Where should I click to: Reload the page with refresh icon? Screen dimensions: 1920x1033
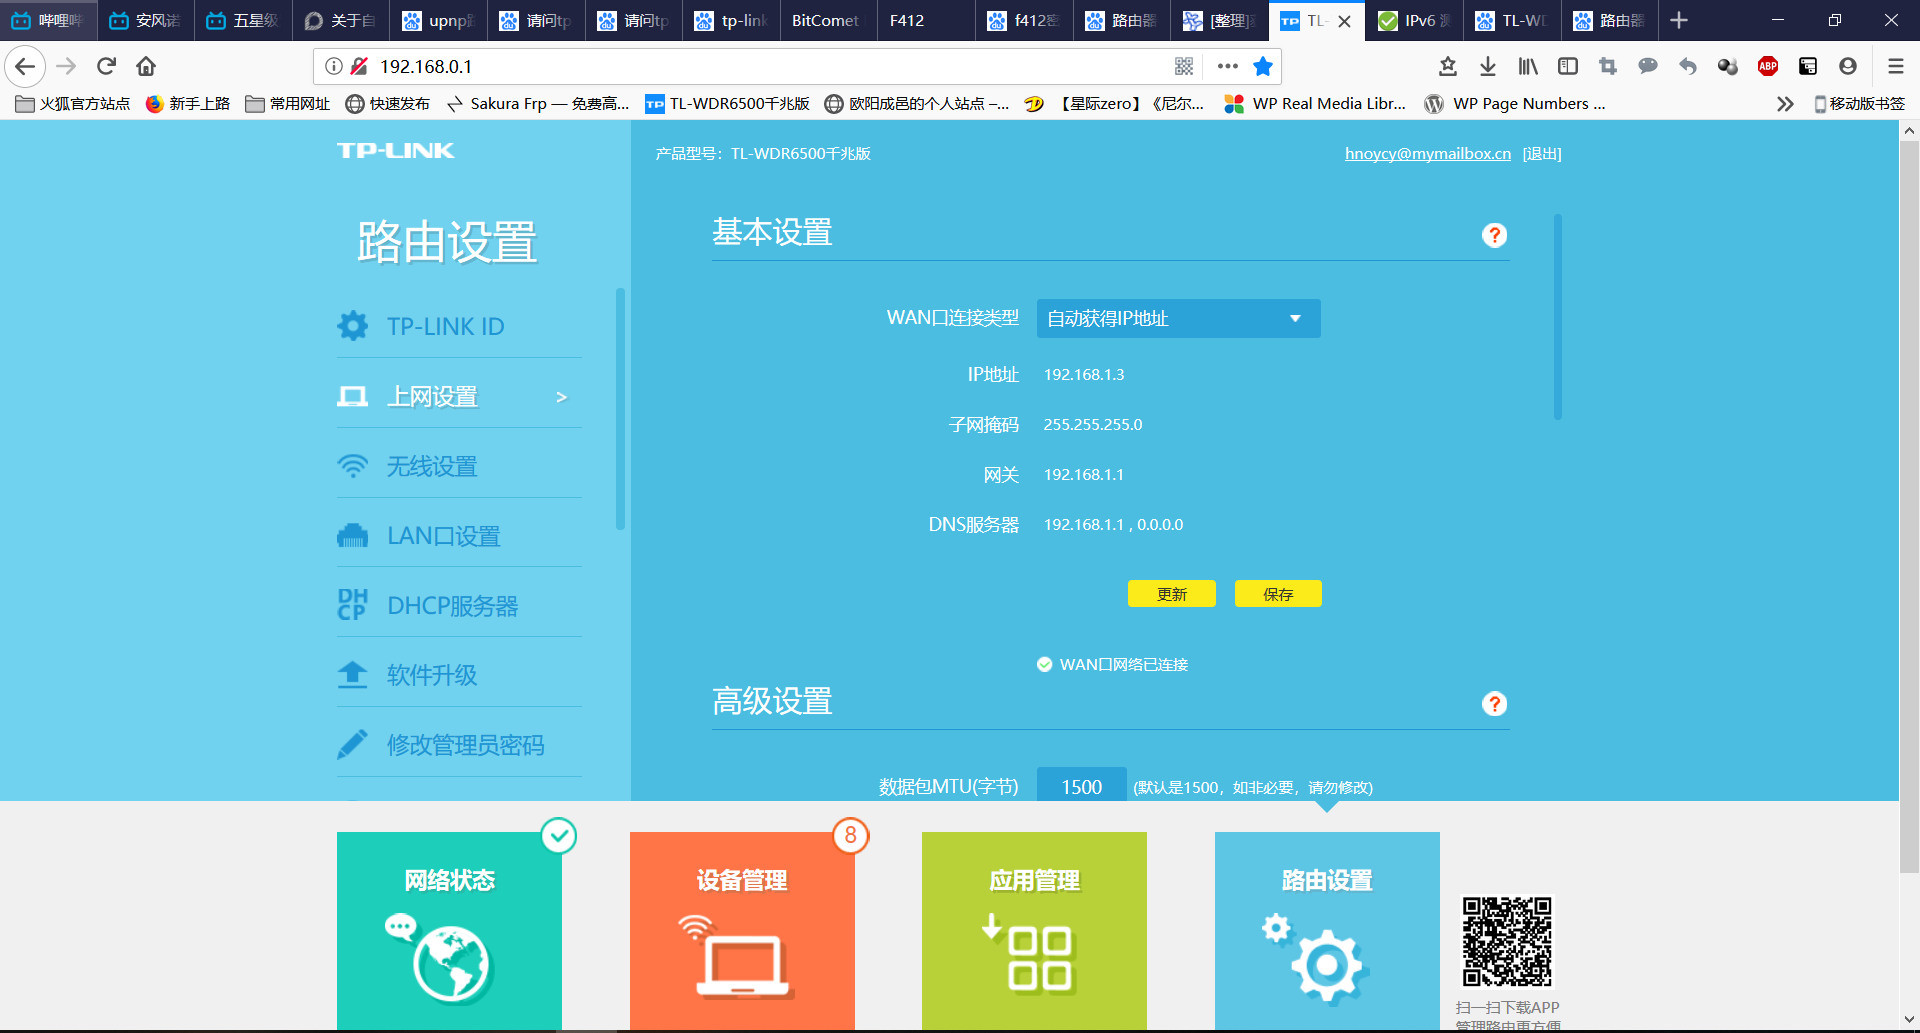click(x=106, y=66)
